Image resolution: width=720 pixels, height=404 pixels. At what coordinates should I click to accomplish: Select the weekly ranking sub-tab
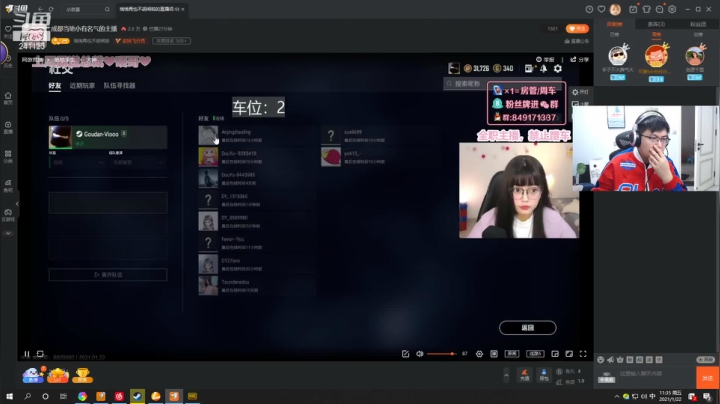click(x=656, y=34)
